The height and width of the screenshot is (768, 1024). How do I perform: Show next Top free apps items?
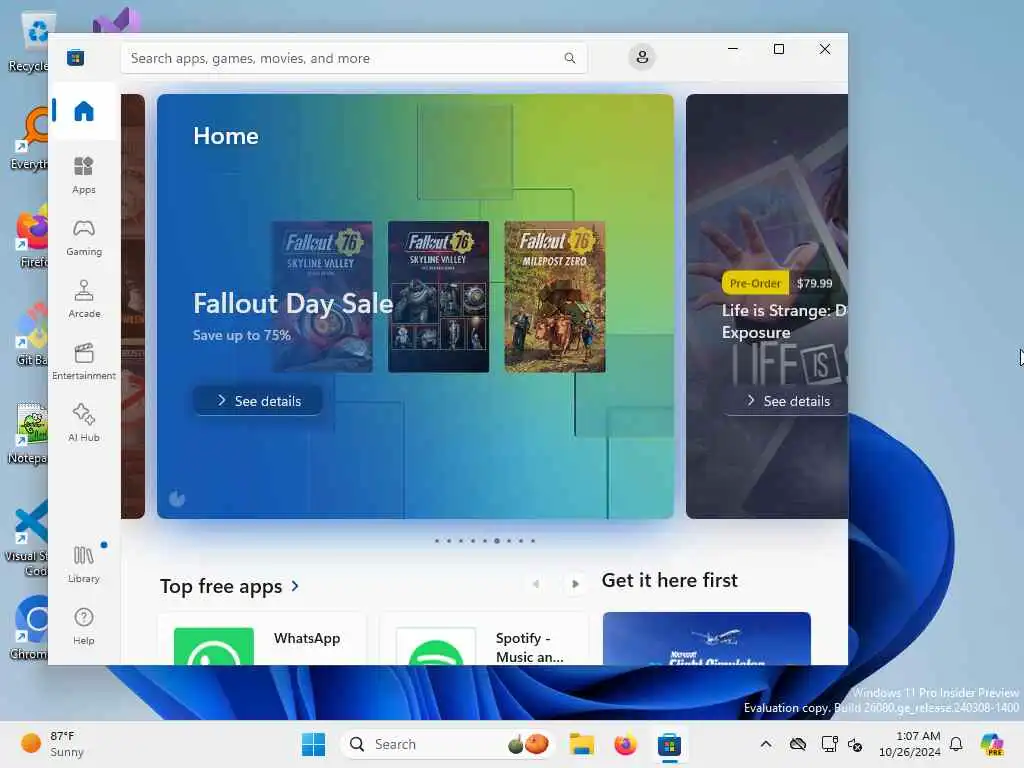(x=575, y=584)
